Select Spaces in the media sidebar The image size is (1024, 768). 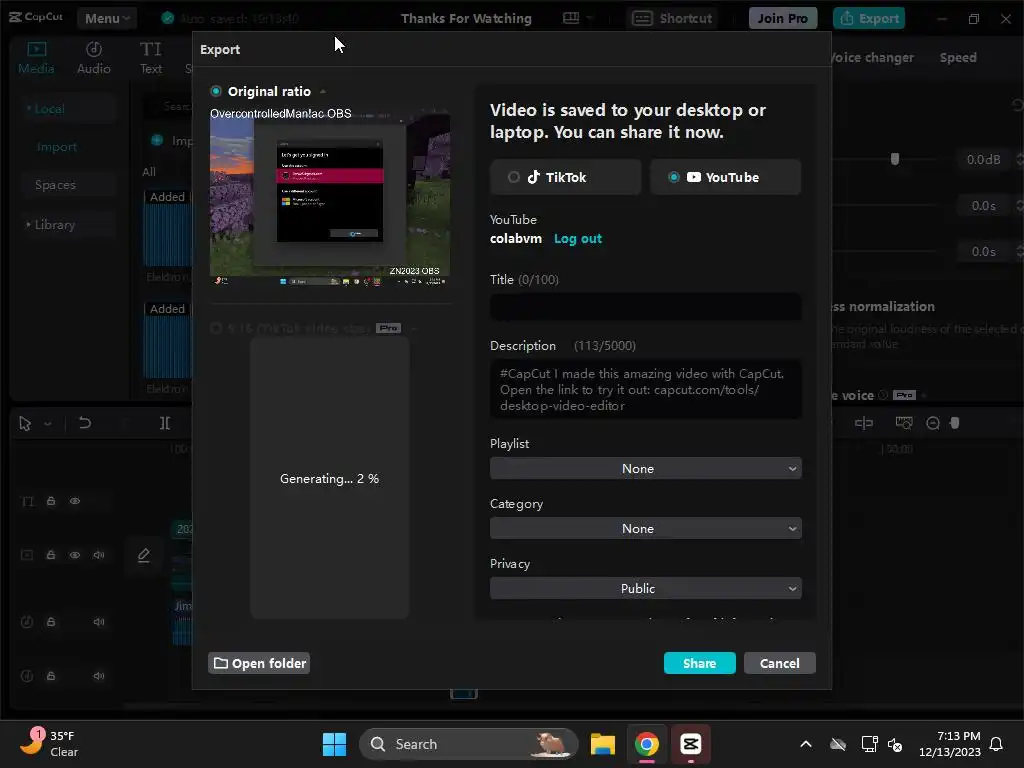pyautogui.click(x=56, y=185)
